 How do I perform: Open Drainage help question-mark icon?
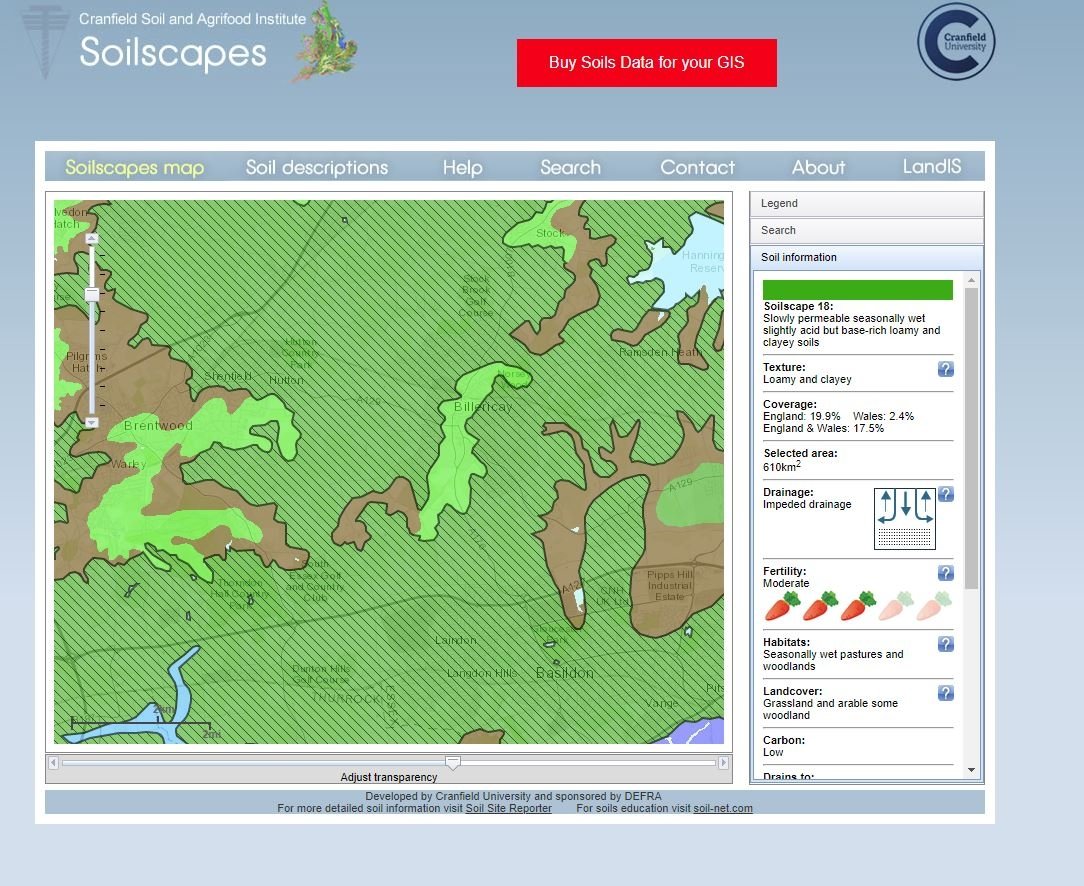[946, 494]
